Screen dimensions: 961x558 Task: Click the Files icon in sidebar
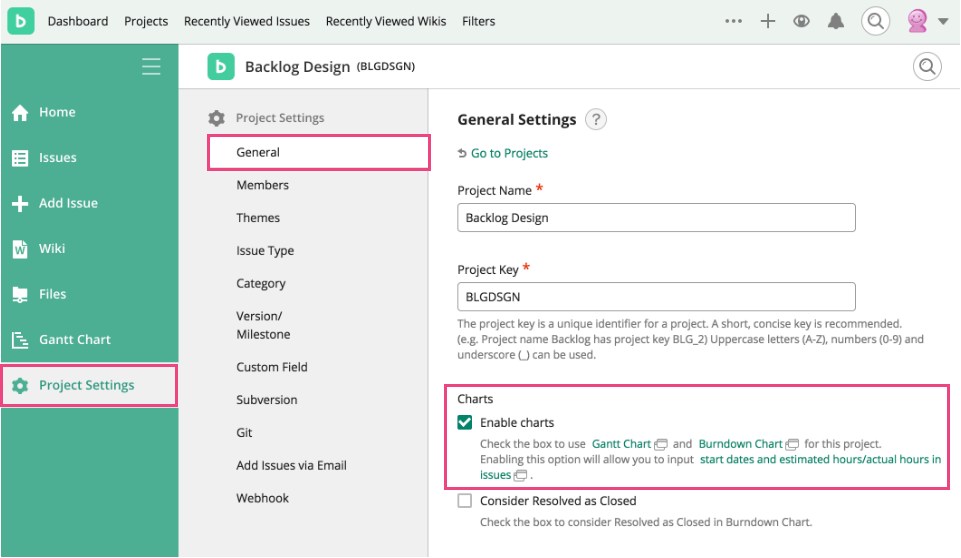[20, 294]
